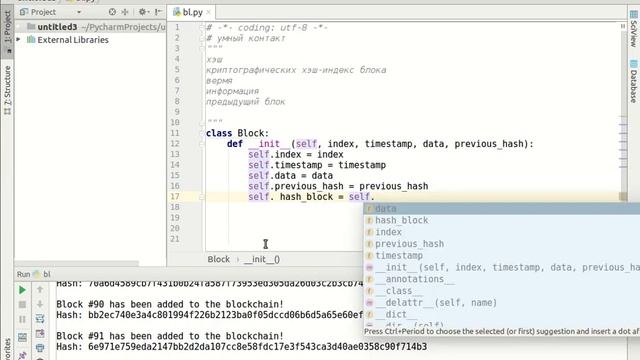Choose 'hash_block' completion suggestion
The width and height of the screenshot is (640, 360).
(x=502, y=220)
